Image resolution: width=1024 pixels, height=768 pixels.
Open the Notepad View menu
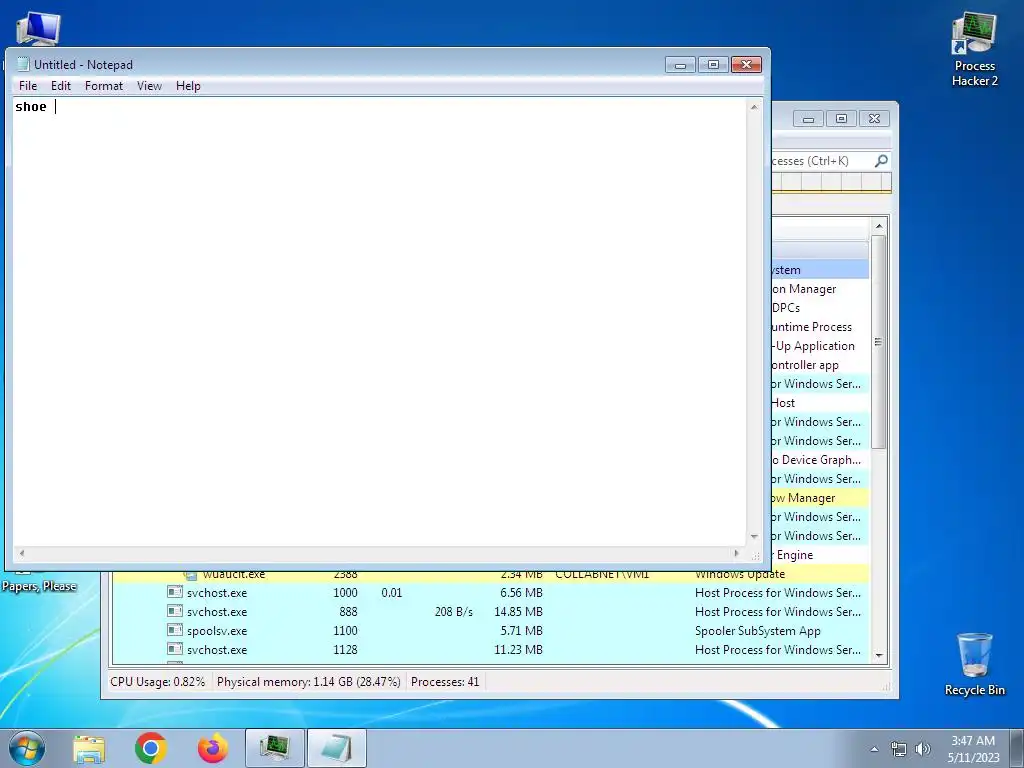(x=149, y=86)
